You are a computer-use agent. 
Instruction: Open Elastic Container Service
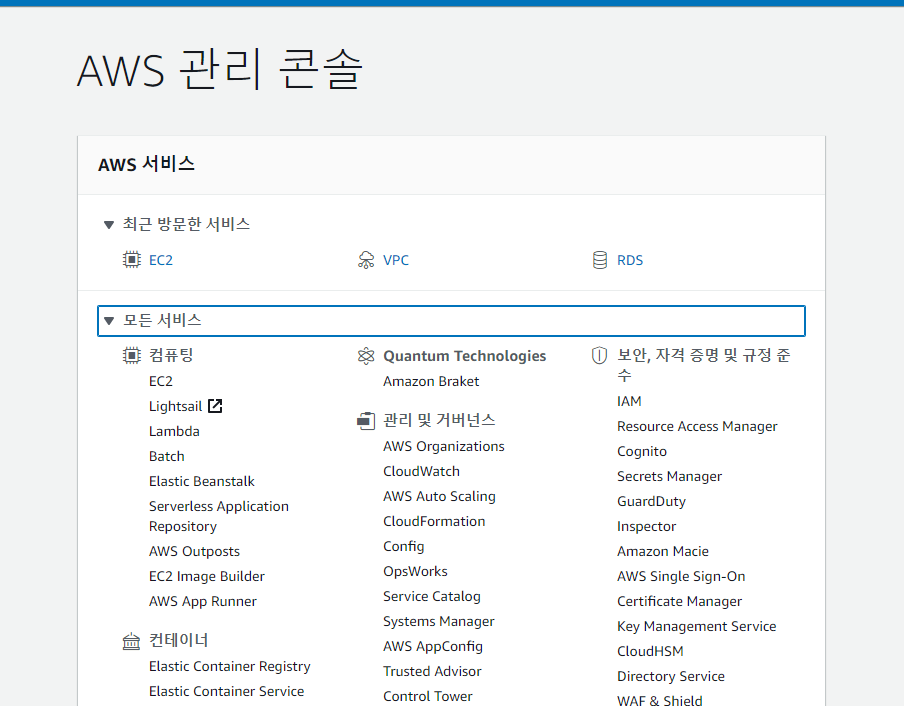[x=226, y=691]
